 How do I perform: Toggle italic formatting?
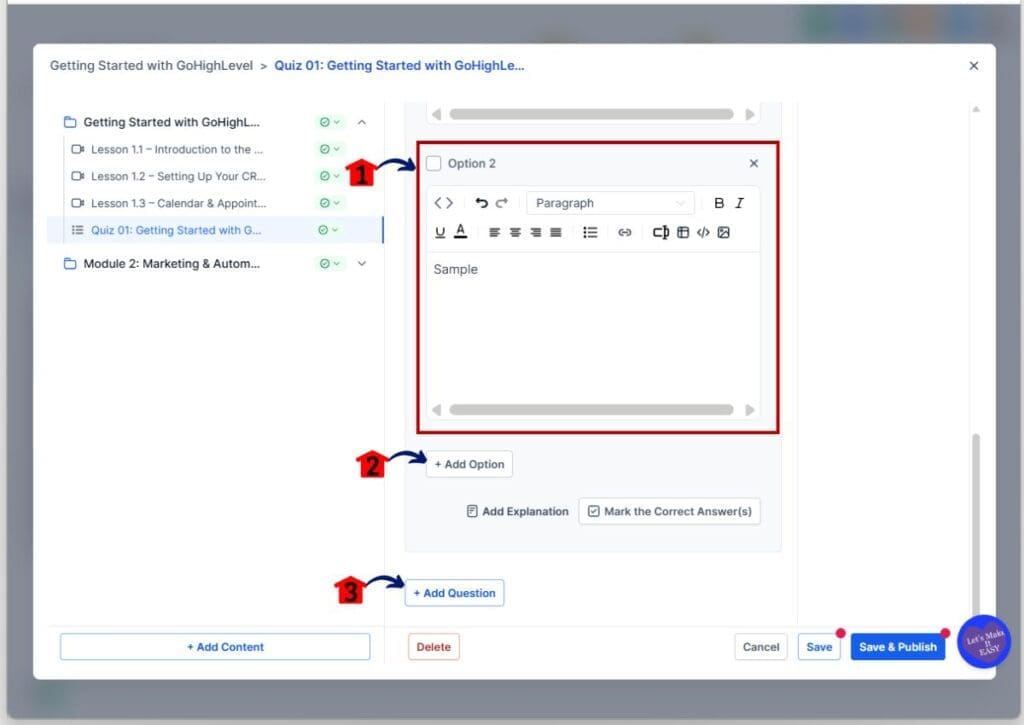pos(739,203)
